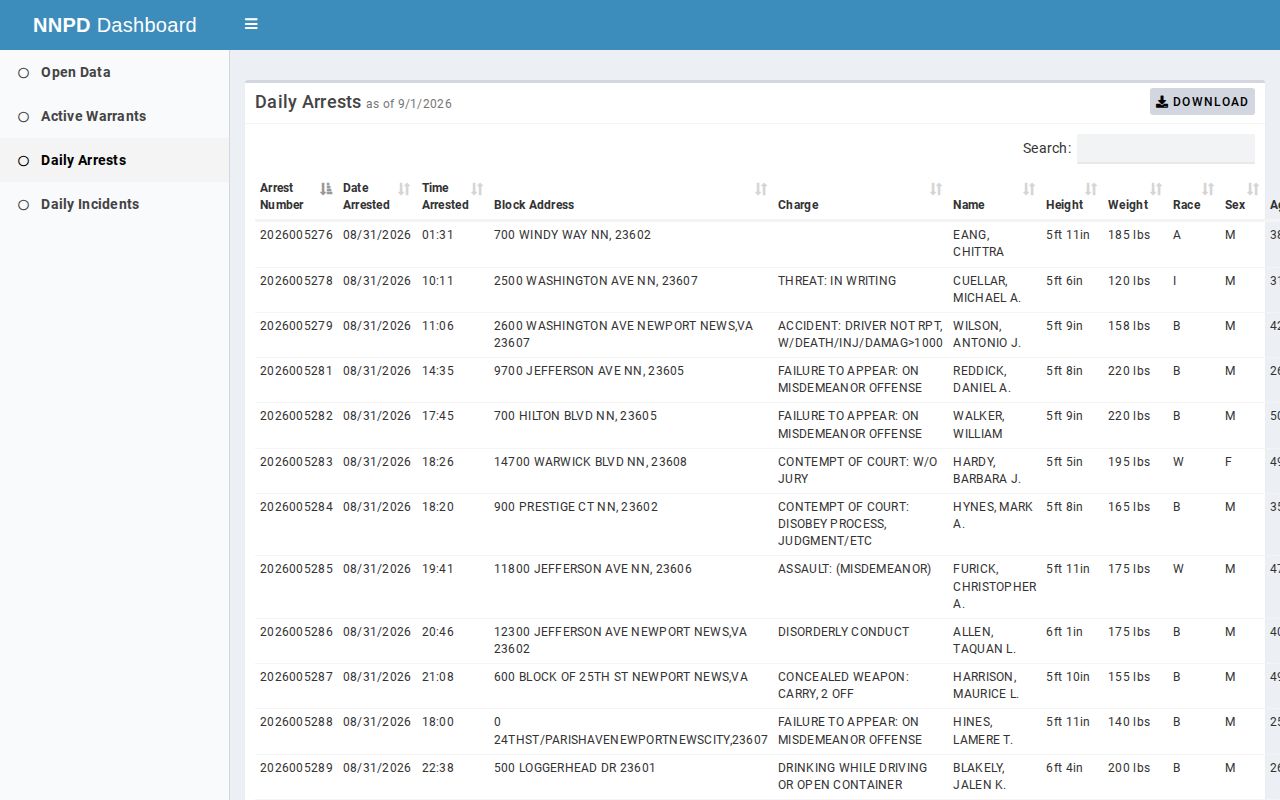The width and height of the screenshot is (1280, 800).
Task: Focus the table Search input field
Action: click(1165, 148)
